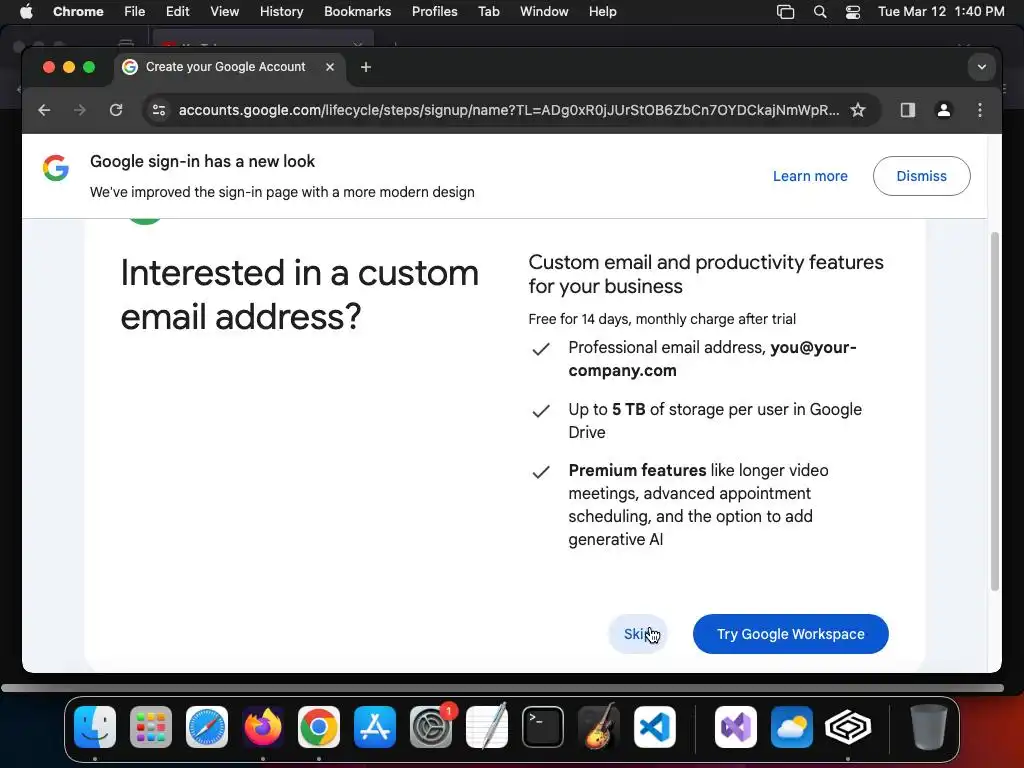Open Stage Manager icon in menu bar

pos(785,11)
